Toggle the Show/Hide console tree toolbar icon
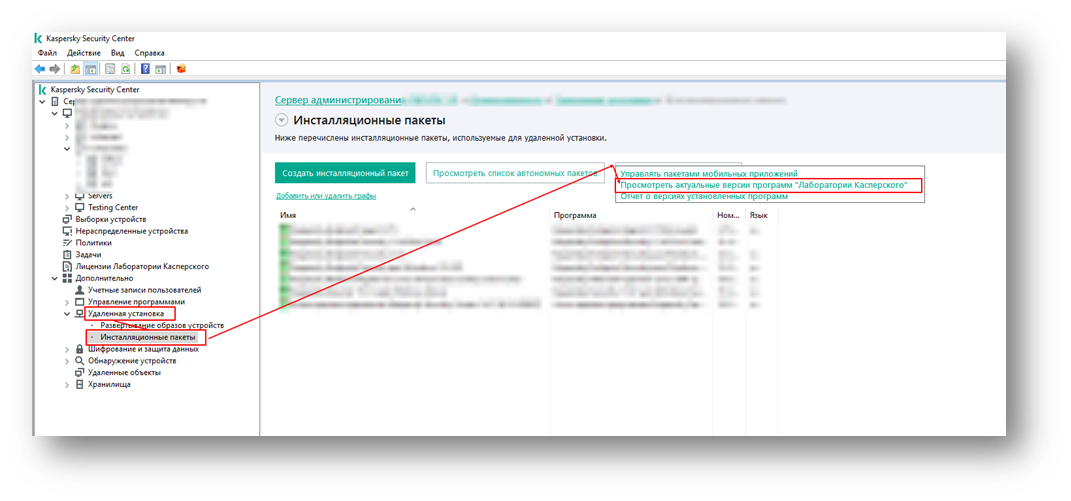Image resolution: width=1071 pixels, height=501 pixels. 90,69
